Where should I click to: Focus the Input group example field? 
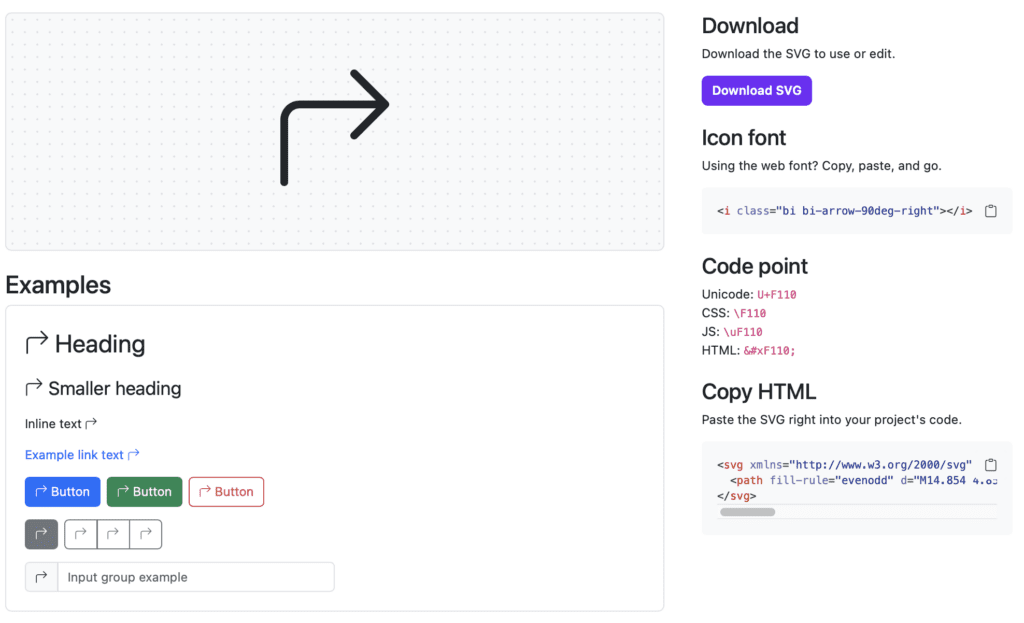point(196,577)
